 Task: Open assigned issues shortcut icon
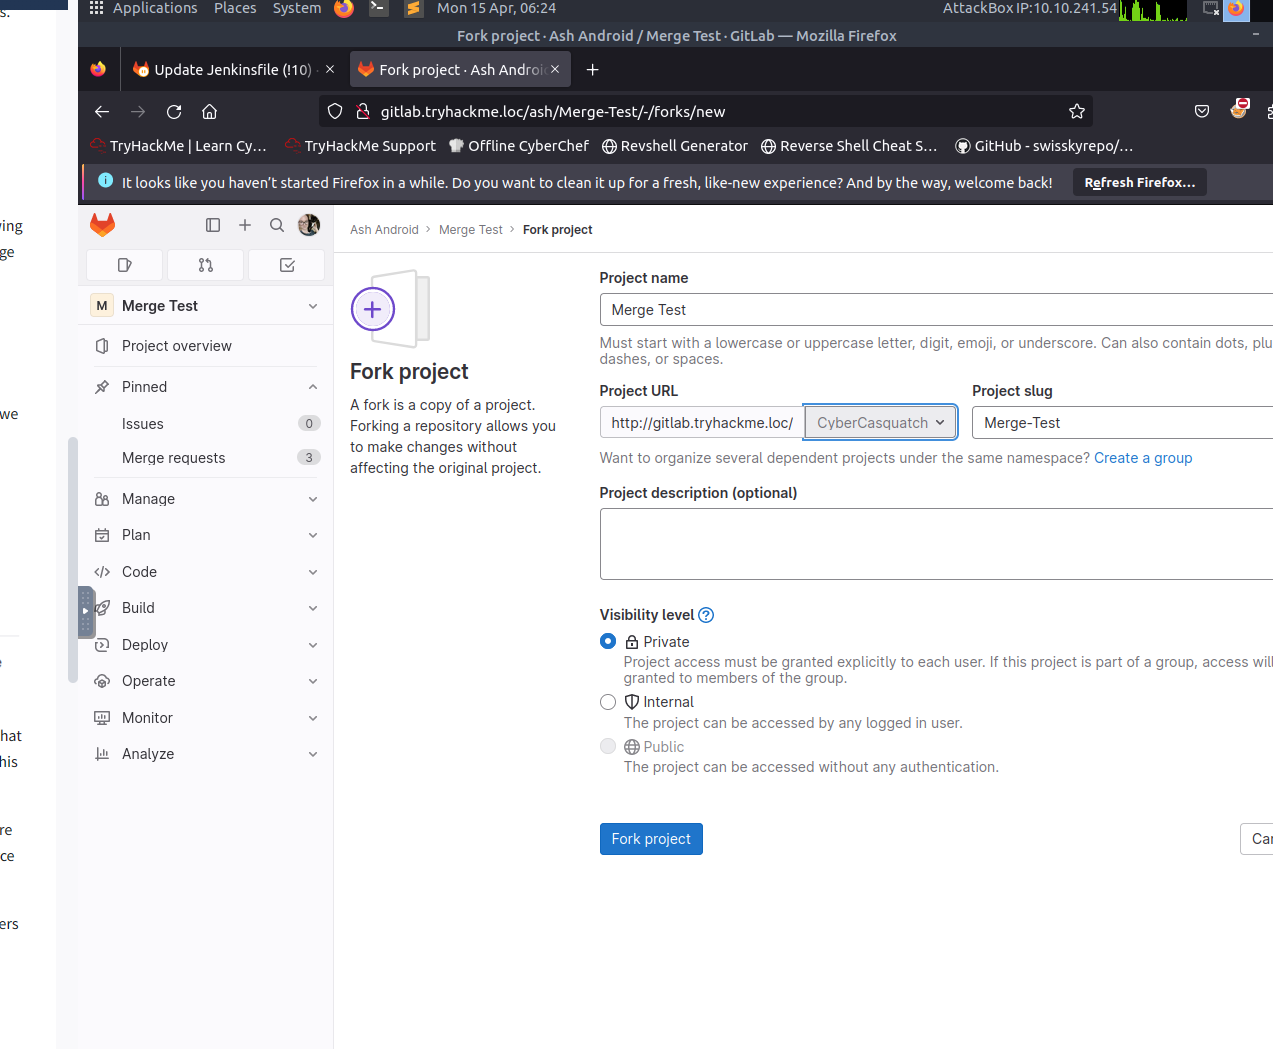125,265
